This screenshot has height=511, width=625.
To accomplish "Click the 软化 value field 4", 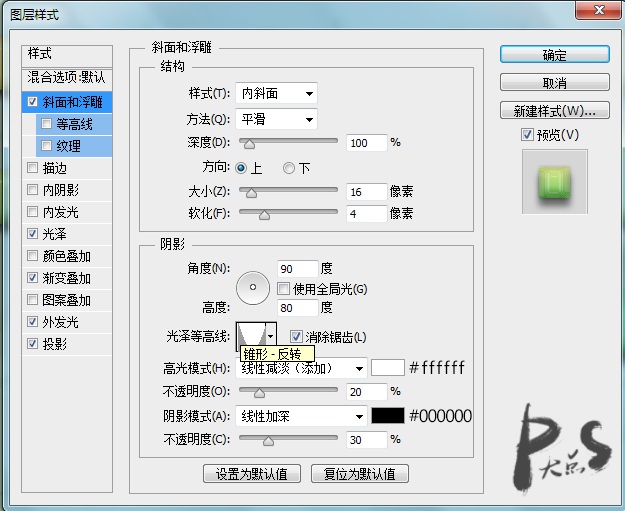I will point(367,214).
